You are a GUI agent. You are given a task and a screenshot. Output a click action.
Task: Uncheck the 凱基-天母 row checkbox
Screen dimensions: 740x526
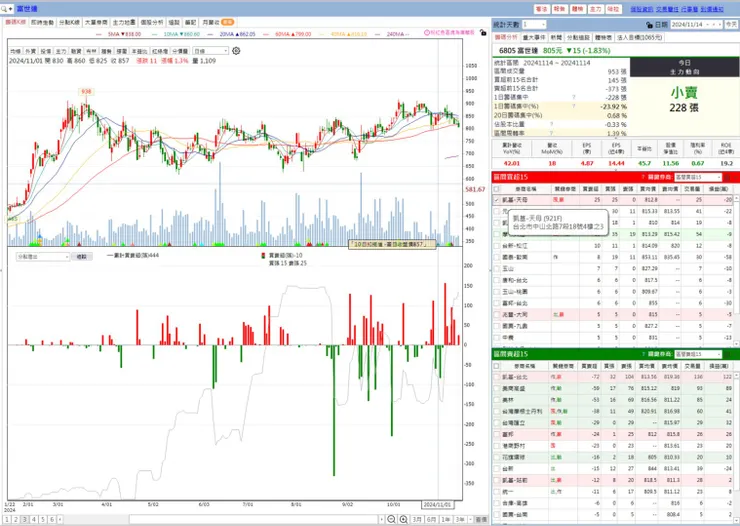496,200
